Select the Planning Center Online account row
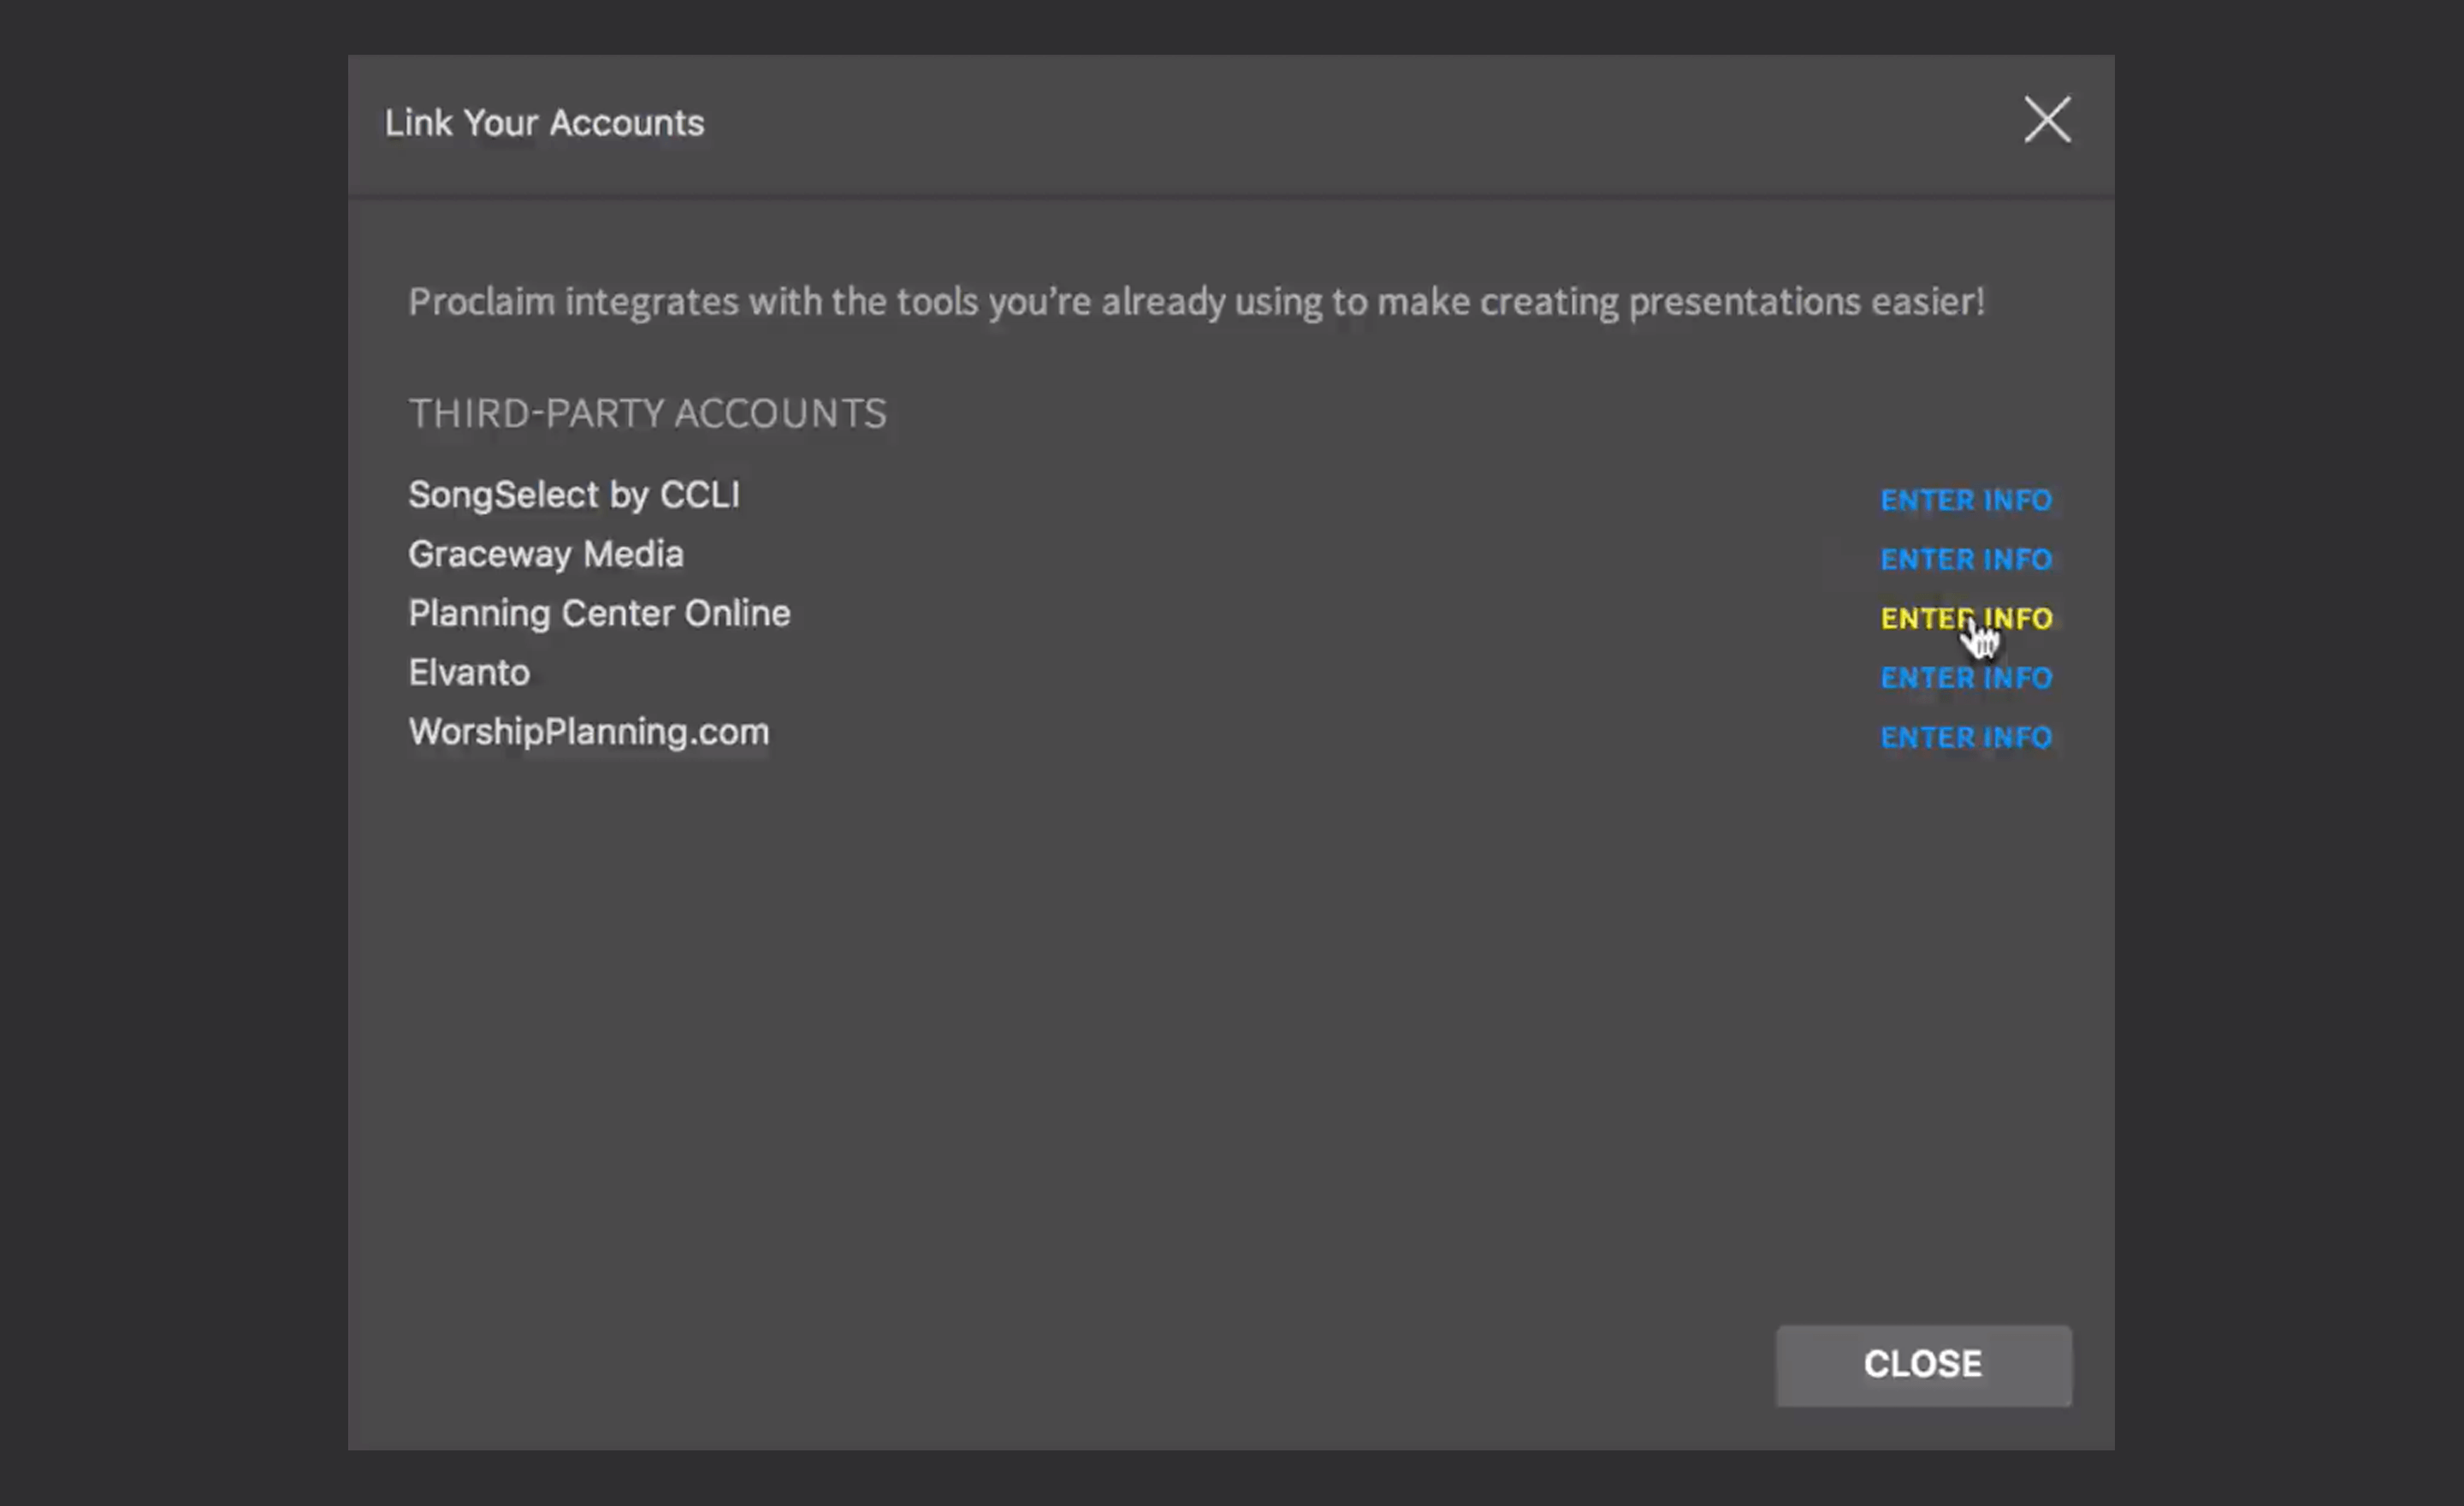 pos(599,612)
